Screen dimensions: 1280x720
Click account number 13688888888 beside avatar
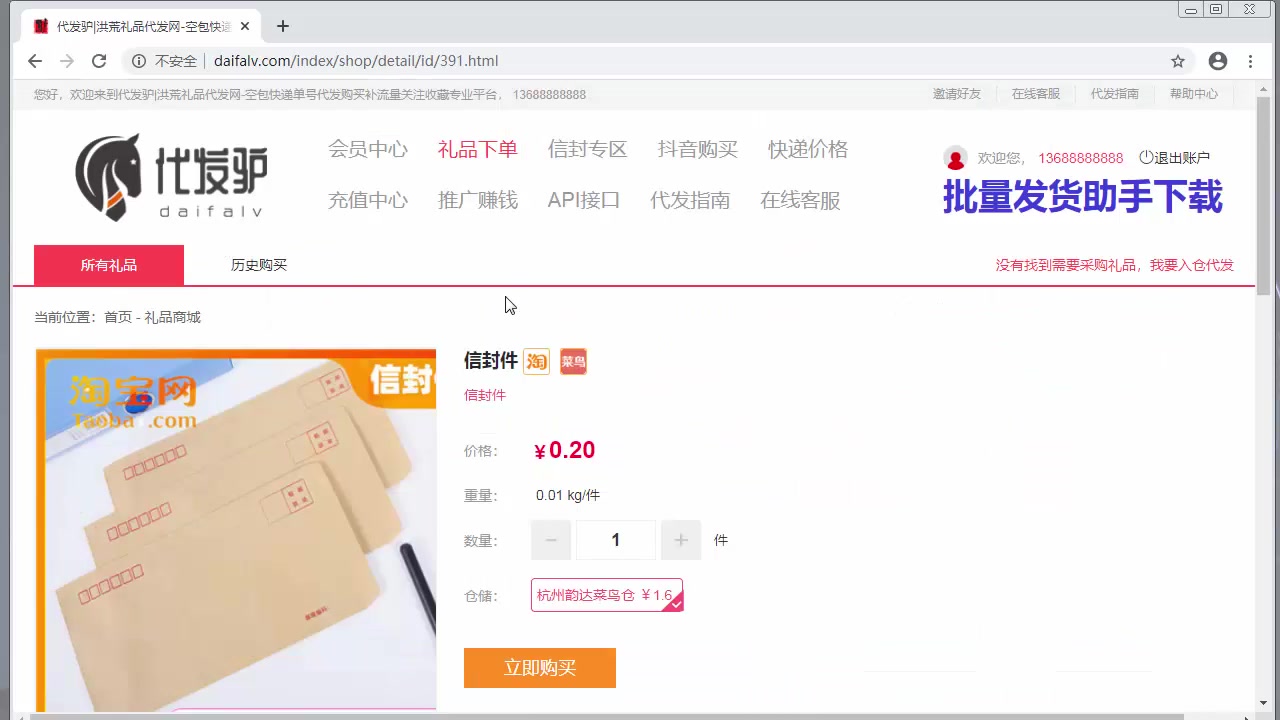click(x=1081, y=158)
